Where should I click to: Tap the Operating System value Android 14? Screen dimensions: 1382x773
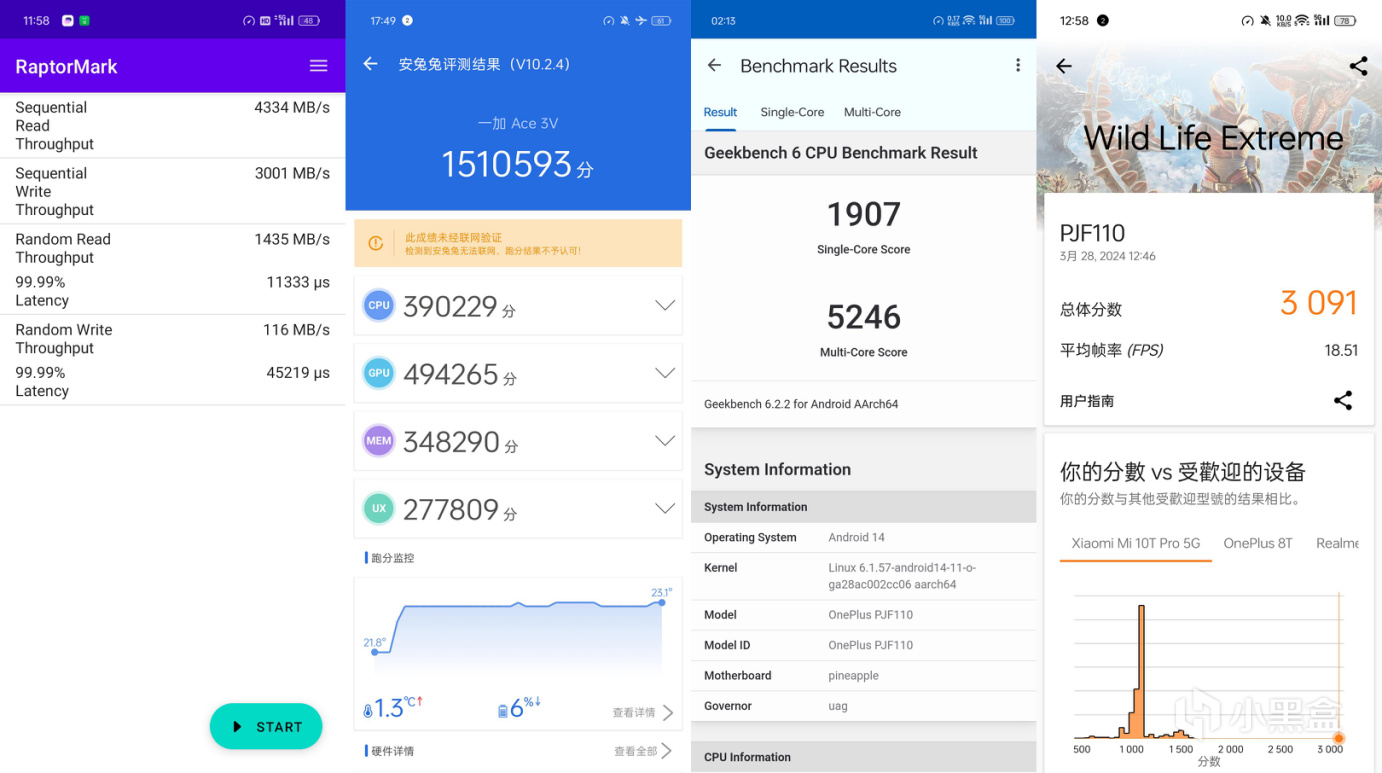tap(856, 537)
